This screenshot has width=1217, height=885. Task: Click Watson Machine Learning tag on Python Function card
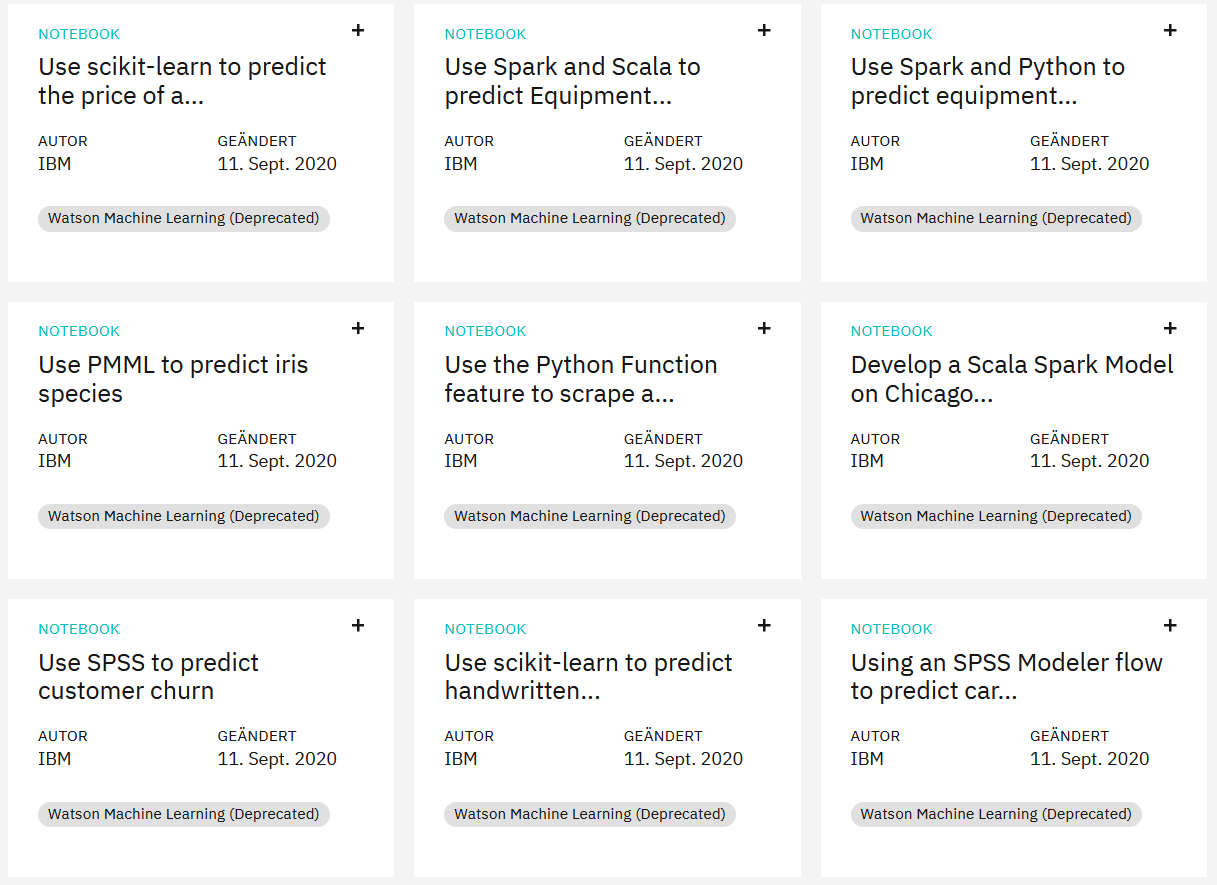point(590,516)
